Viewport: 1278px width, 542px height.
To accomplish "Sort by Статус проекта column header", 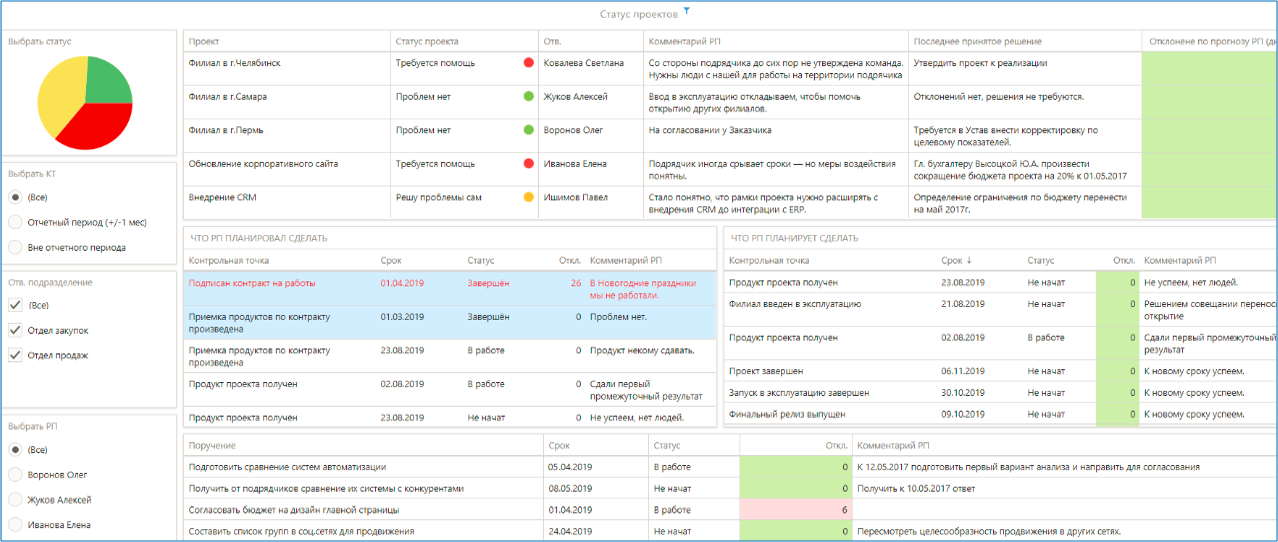I will click(427, 41).
